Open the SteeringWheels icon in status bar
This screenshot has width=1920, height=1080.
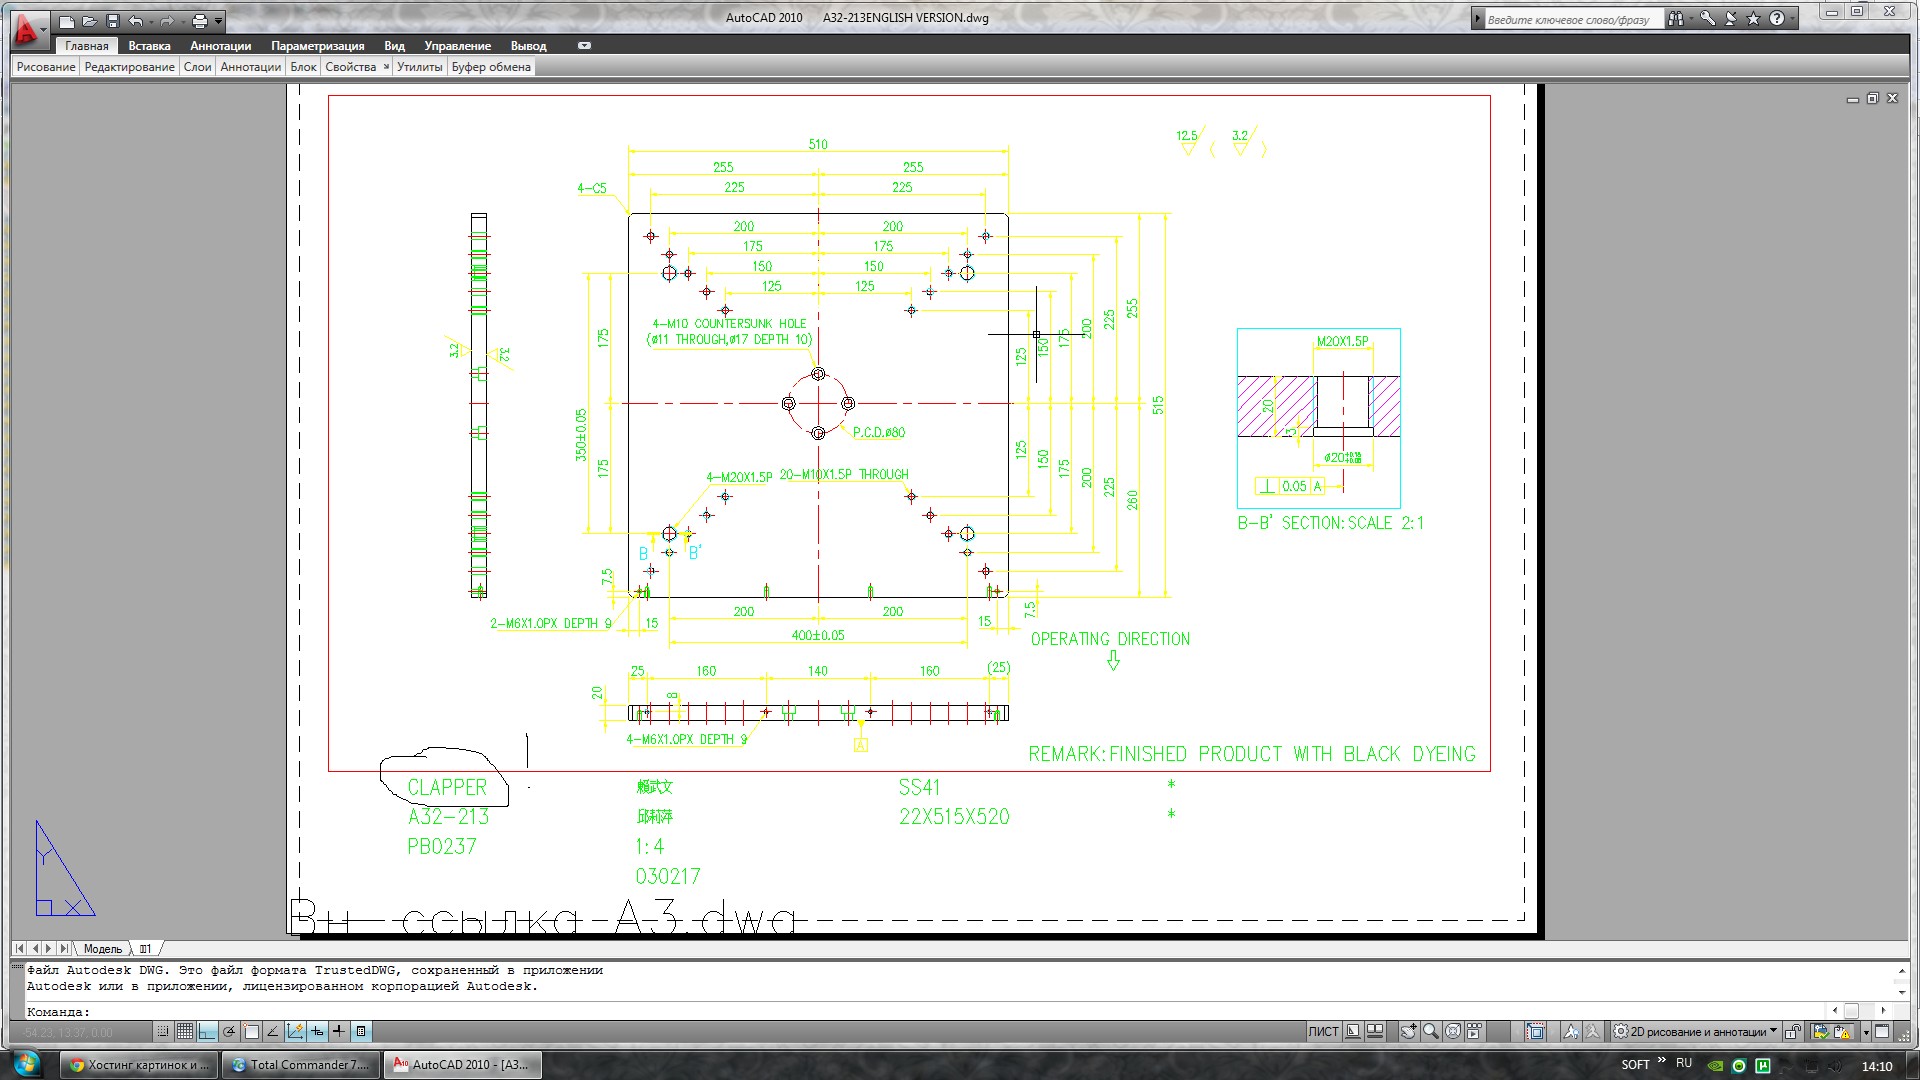tap(1453, 1032)
